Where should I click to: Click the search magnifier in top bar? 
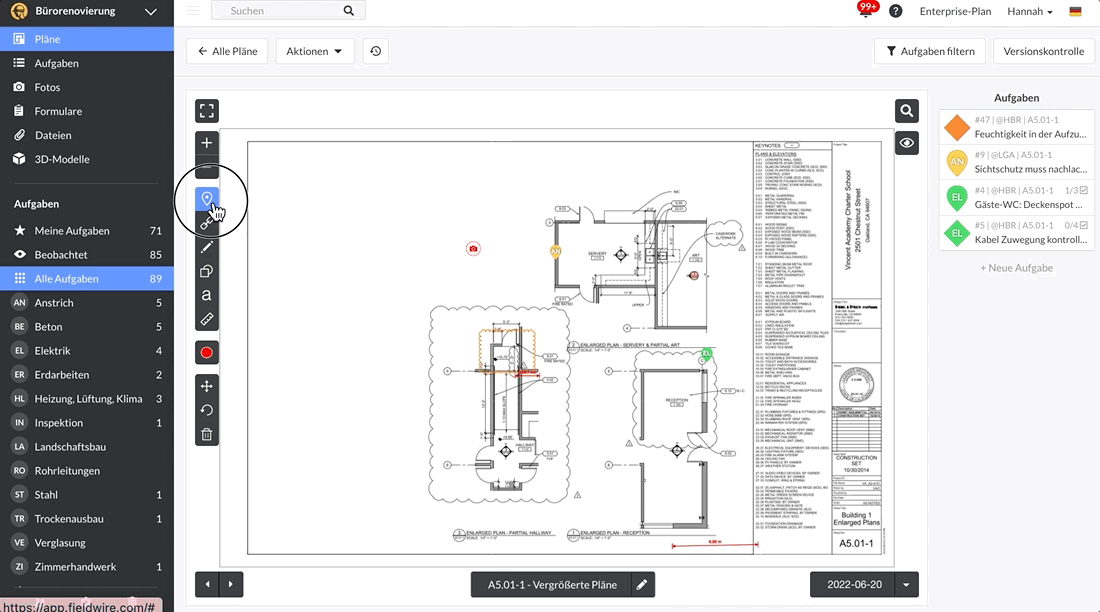click(x=349, y=11)
